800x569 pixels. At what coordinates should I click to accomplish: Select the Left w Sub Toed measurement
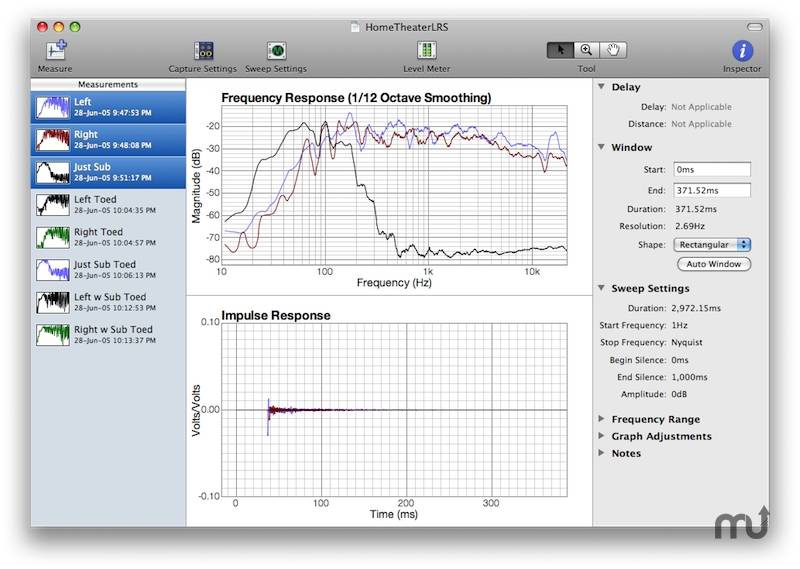click(x=108, y=303)
